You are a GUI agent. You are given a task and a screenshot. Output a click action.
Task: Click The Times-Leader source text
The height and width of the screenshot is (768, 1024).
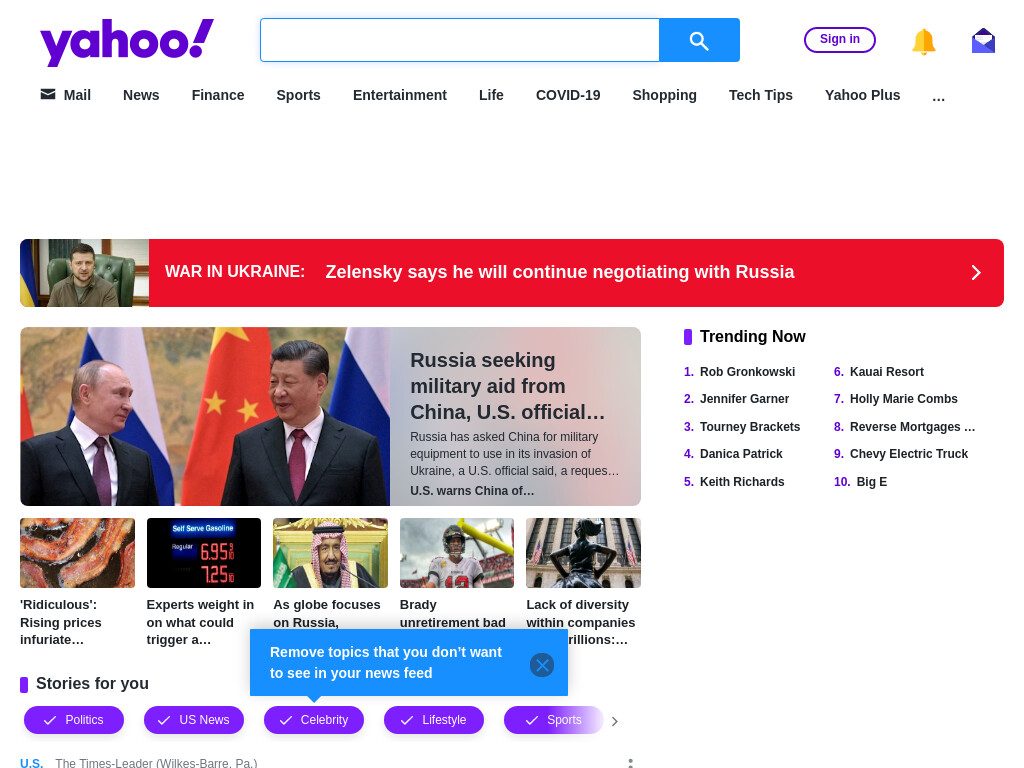[156, 763]
